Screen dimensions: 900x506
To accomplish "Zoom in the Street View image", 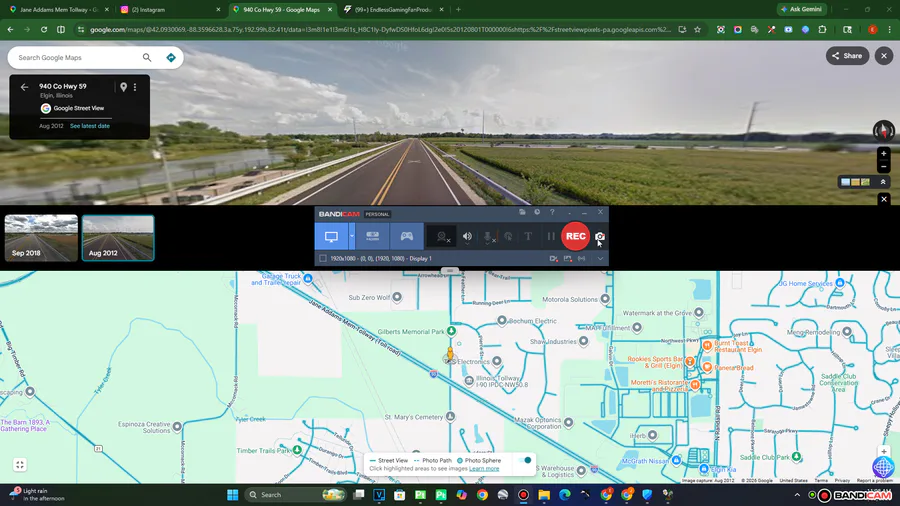I will click(883, 153).
